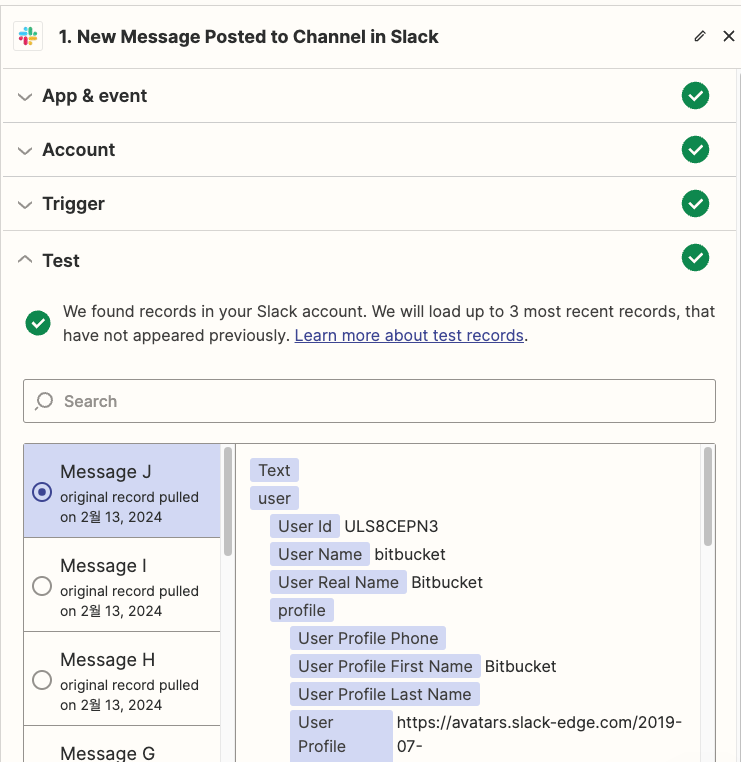This screenshot has height=762, width=741.
Task: Click green check beside found records message
Action: tap(38, 323)
